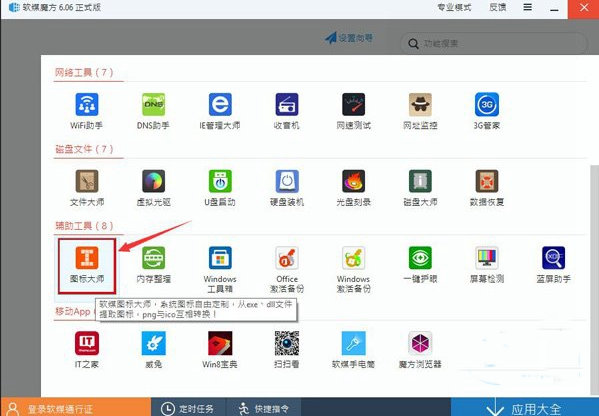This screenshot has width=599, height=416.
Task: Click the 软媒魔方 logo in title bar
Action: click(14, 7)
